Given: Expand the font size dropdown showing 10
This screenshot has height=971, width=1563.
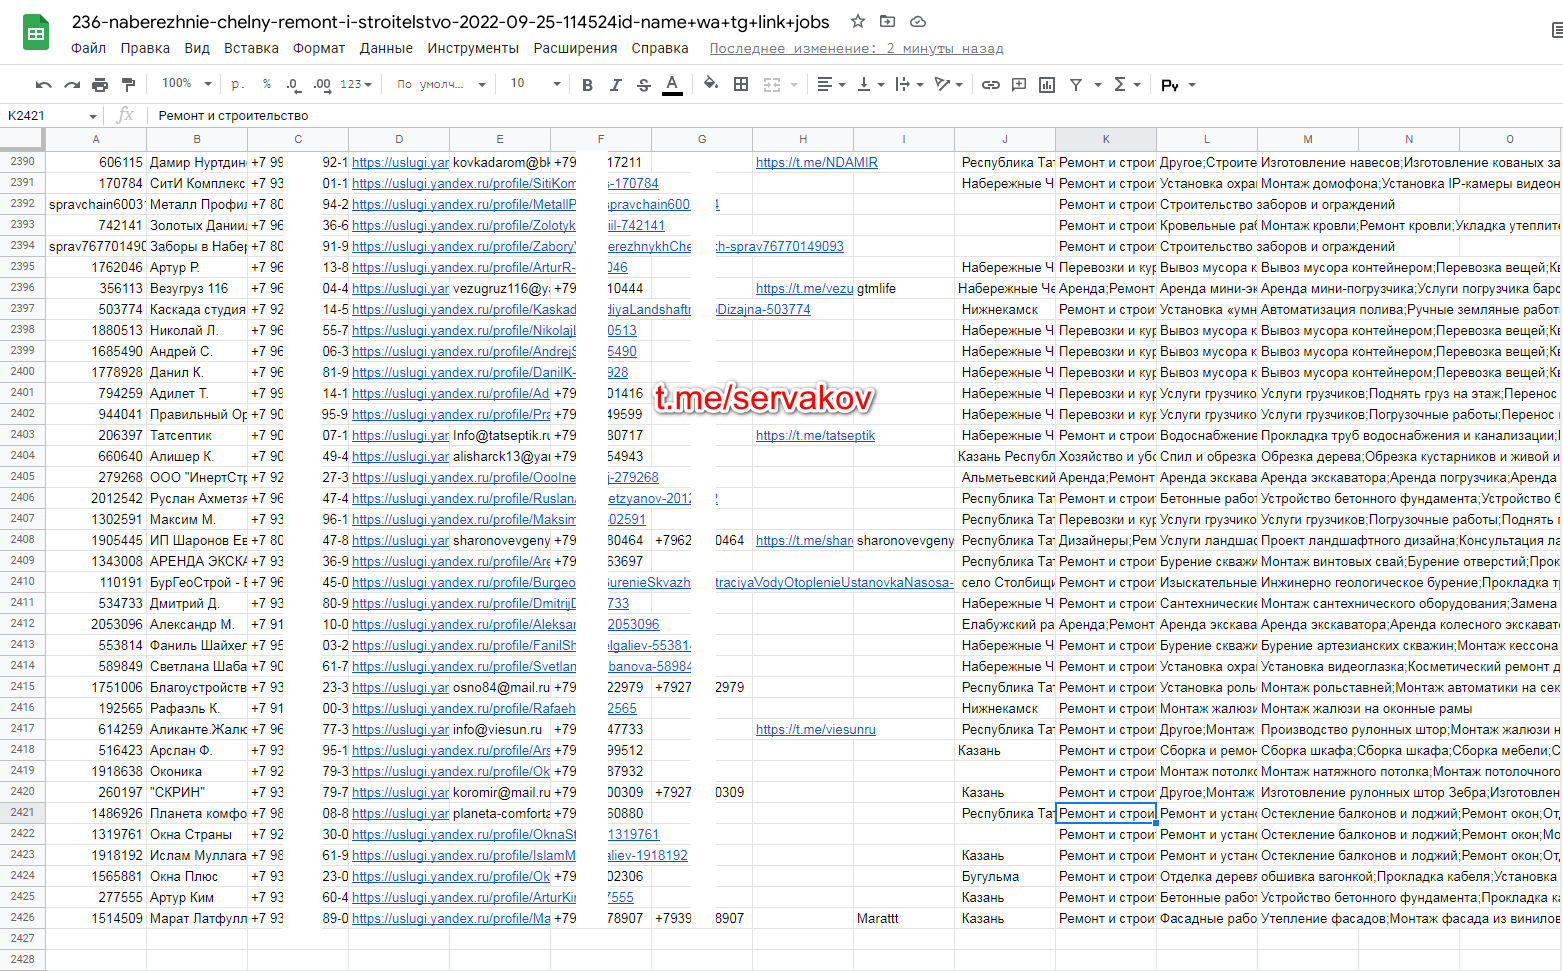Looking at the screenshot, I should (535, 84).
